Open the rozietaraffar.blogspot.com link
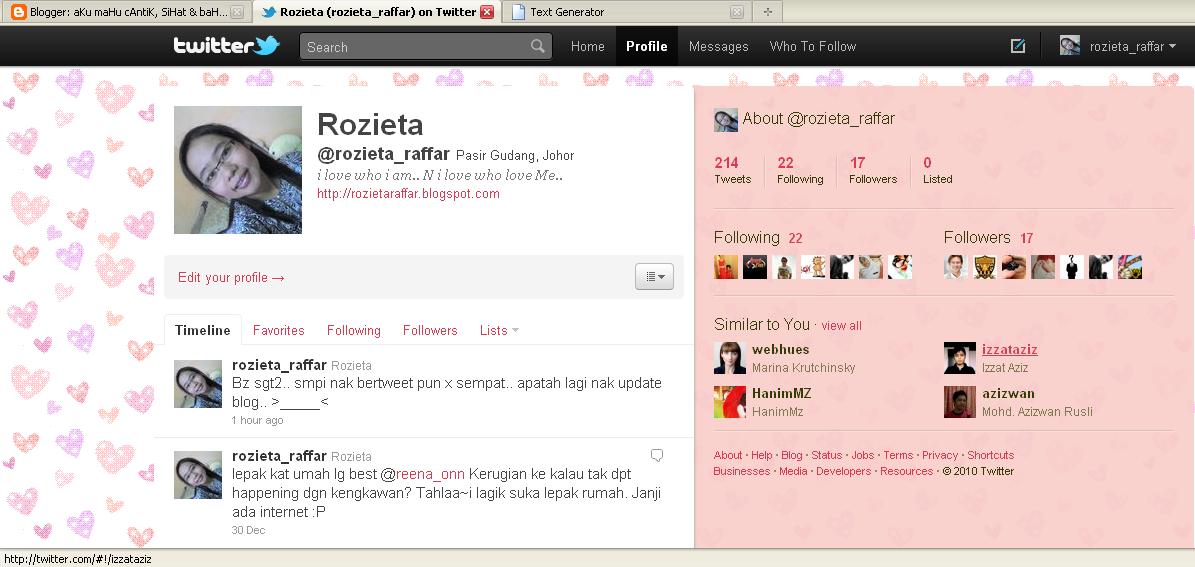This screenshot has width=1195, height=567. [408, 194]
